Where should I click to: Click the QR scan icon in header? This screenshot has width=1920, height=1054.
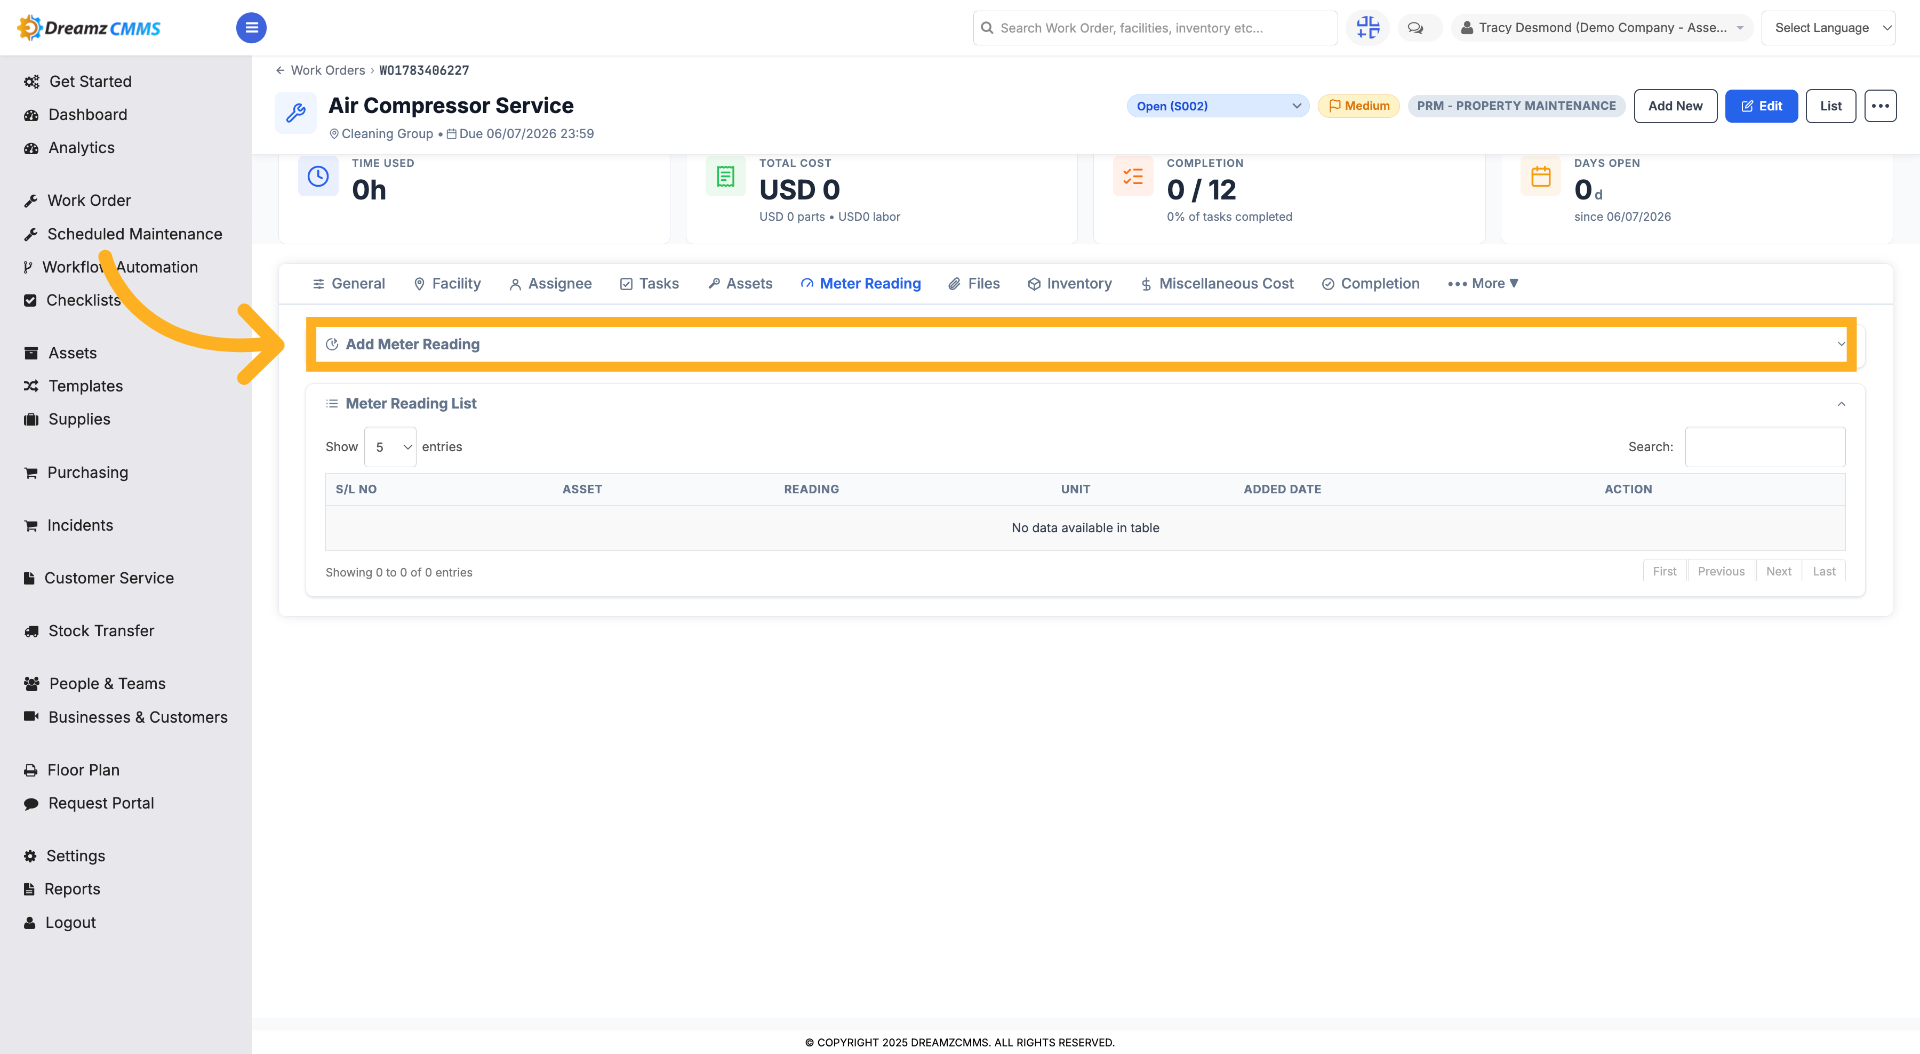pos(1368,28)
